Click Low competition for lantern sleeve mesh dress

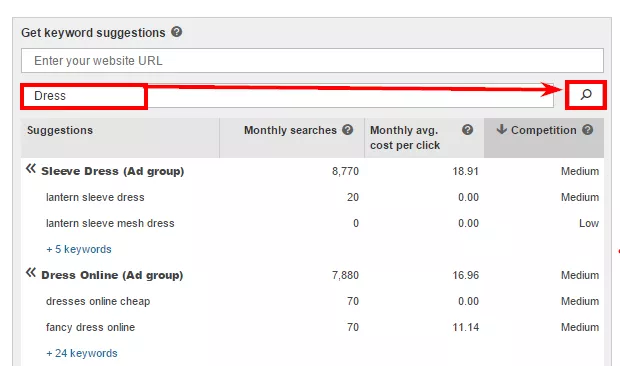[x=589, y=223]
